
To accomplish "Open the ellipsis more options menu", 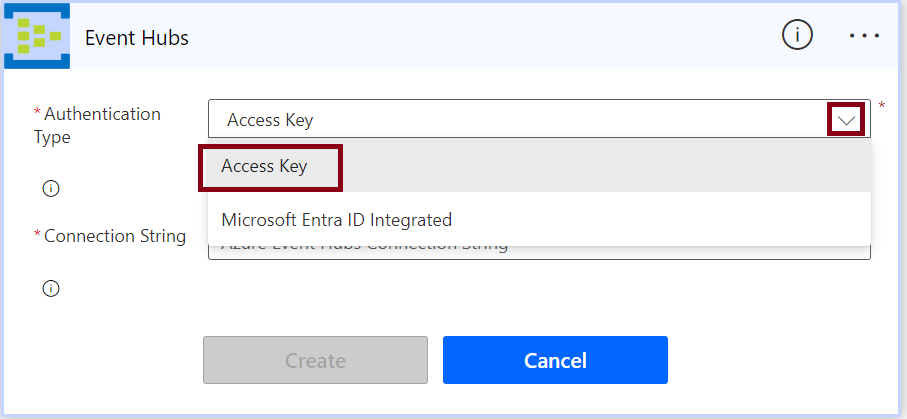I will tap(864, 35).
